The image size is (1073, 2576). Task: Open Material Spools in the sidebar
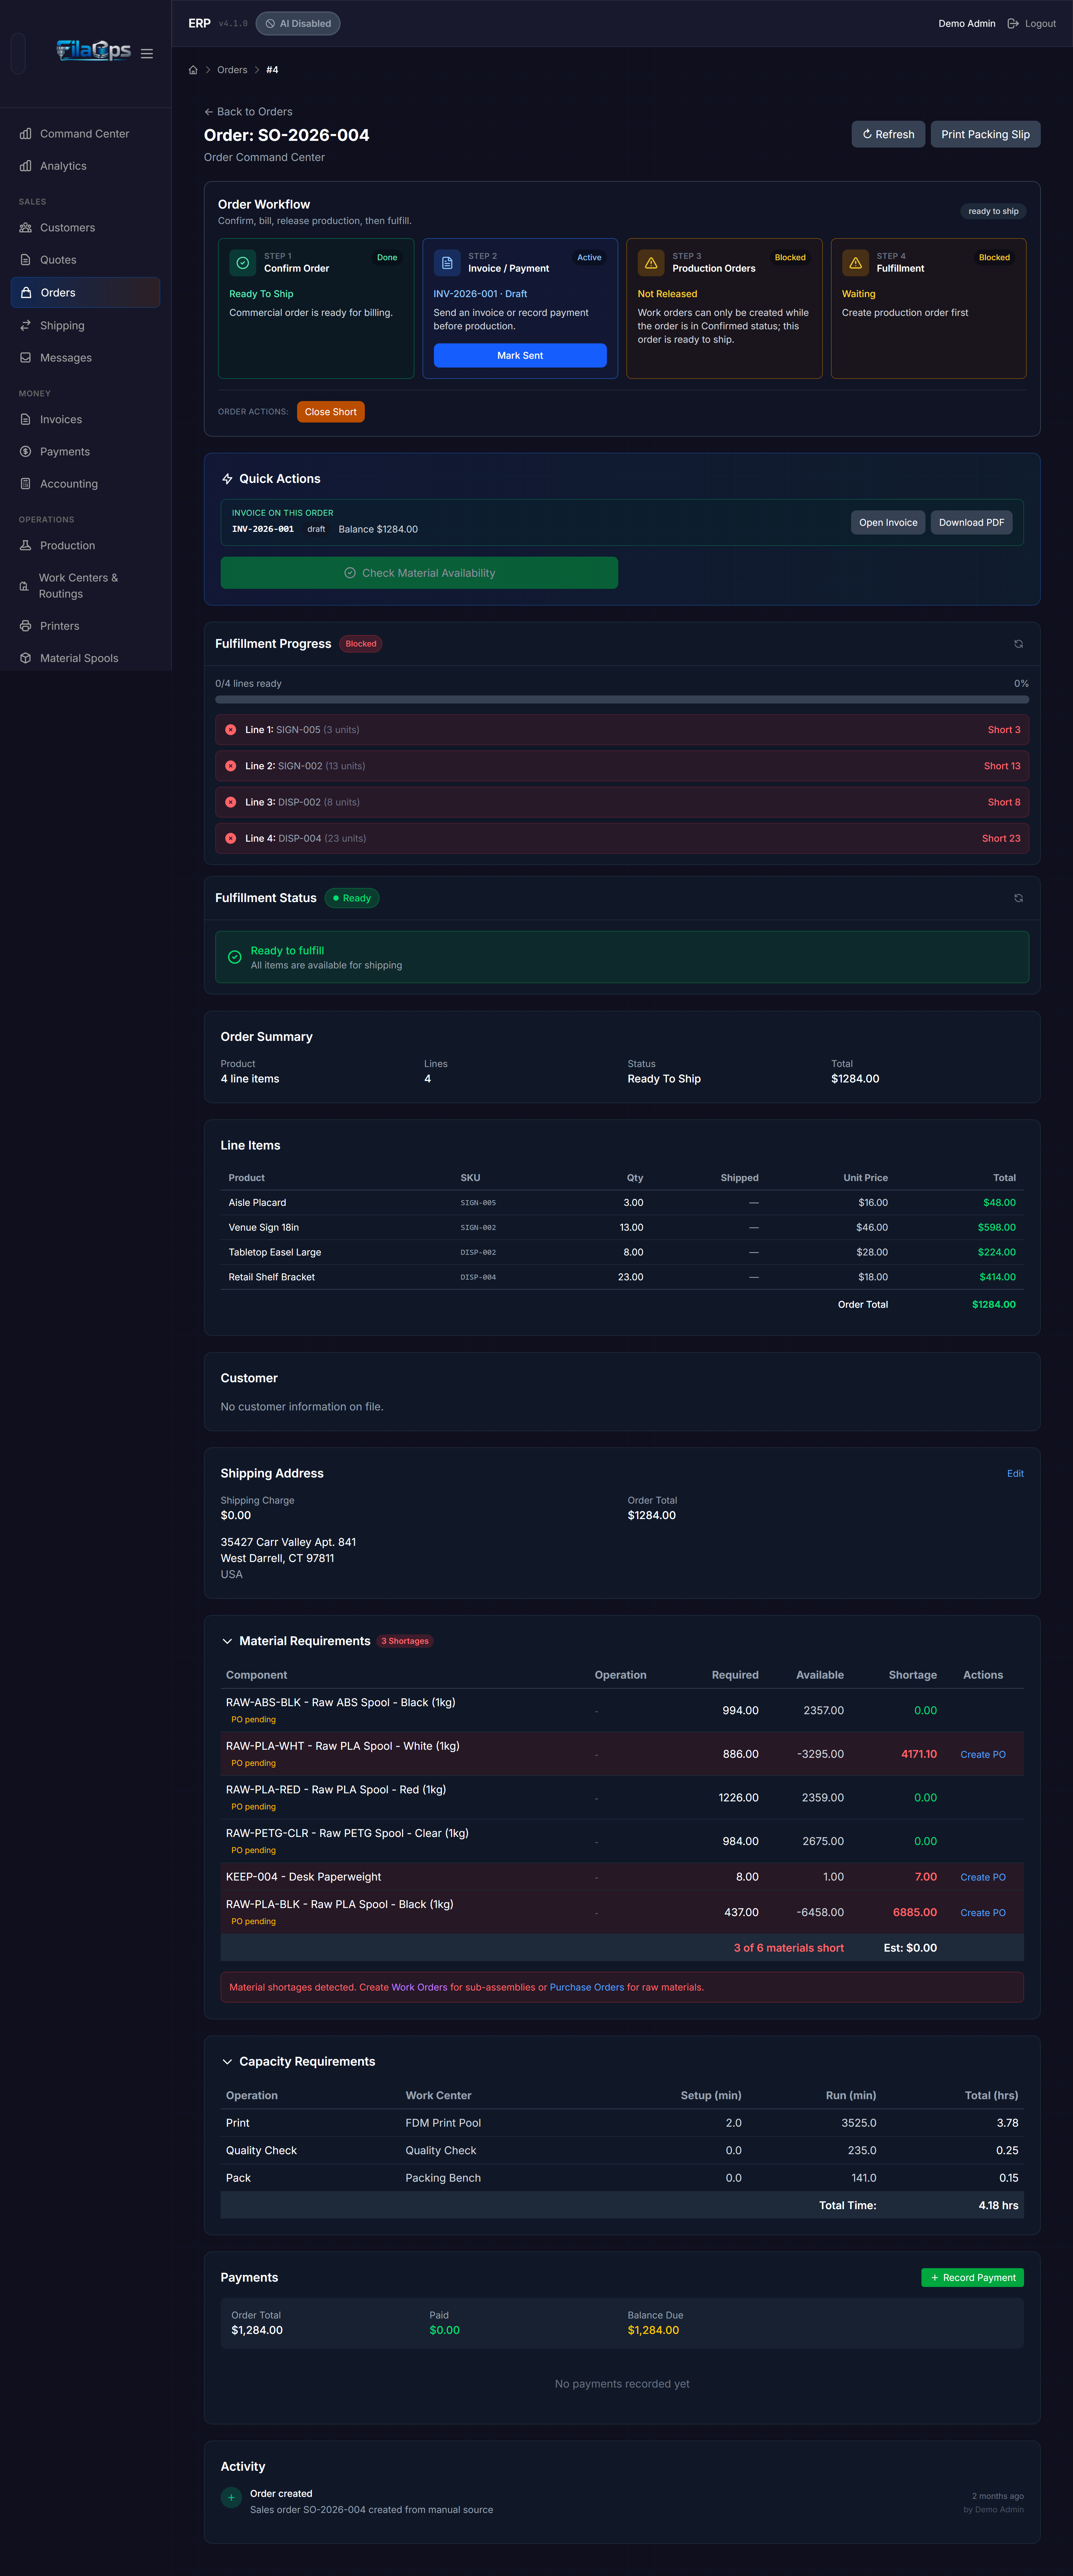[85, 658]
